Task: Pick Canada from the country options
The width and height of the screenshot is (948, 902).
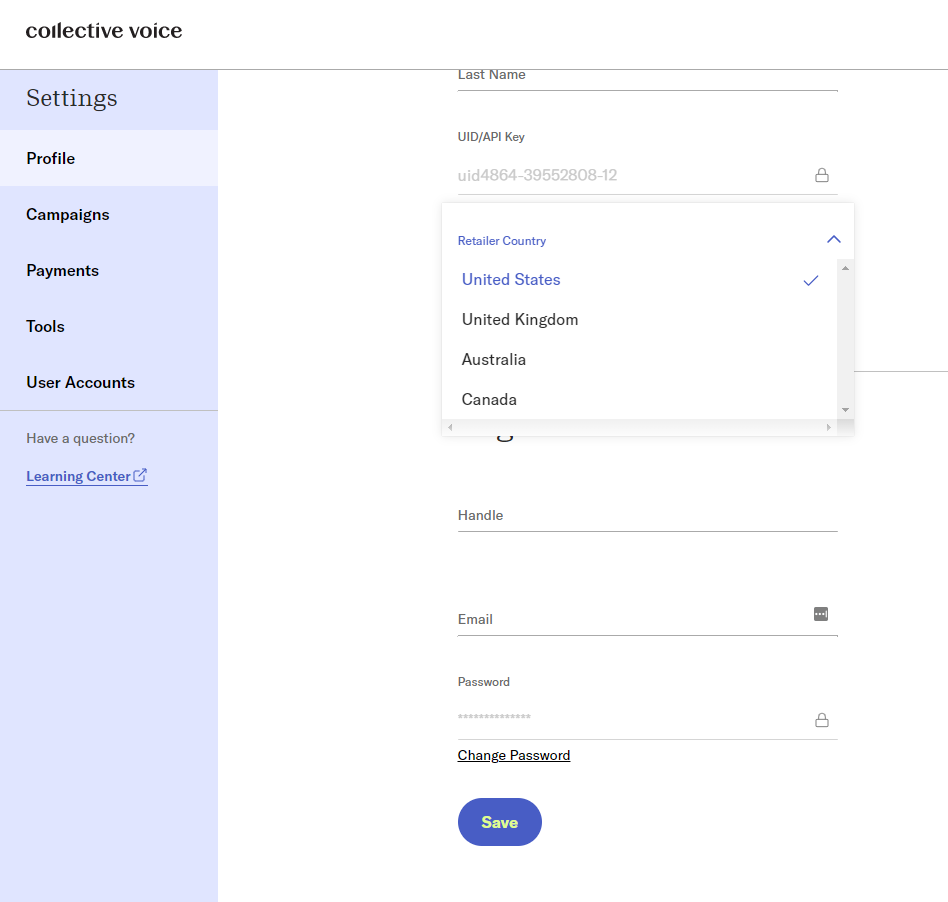Action: click(489, 400)
